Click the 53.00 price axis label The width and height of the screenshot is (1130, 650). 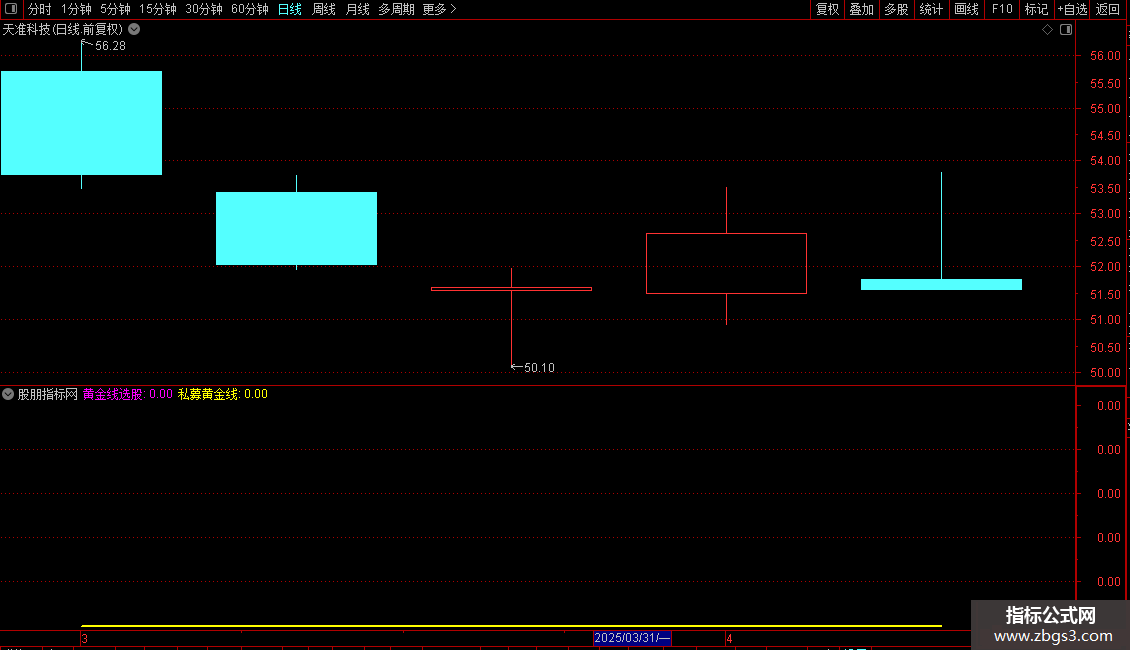click(x=1105, y=214)
